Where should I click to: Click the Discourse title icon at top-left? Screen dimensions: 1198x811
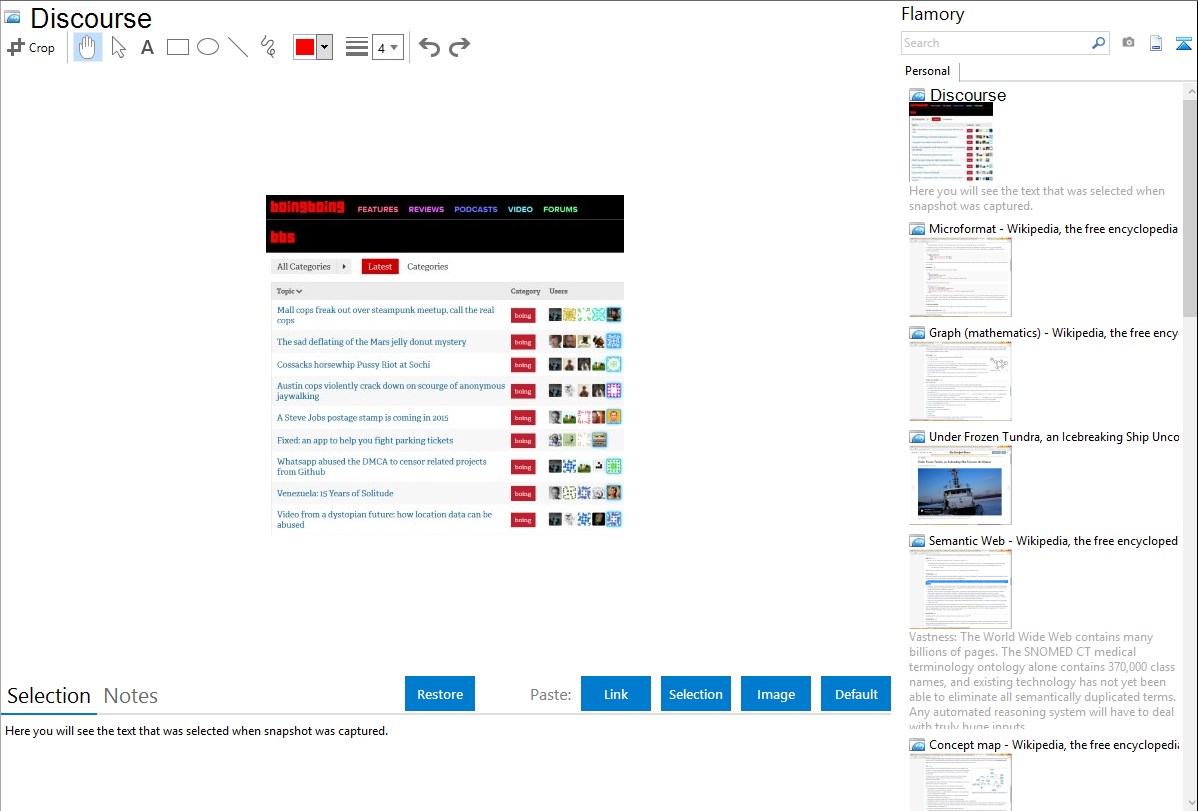tap(12, 17)
